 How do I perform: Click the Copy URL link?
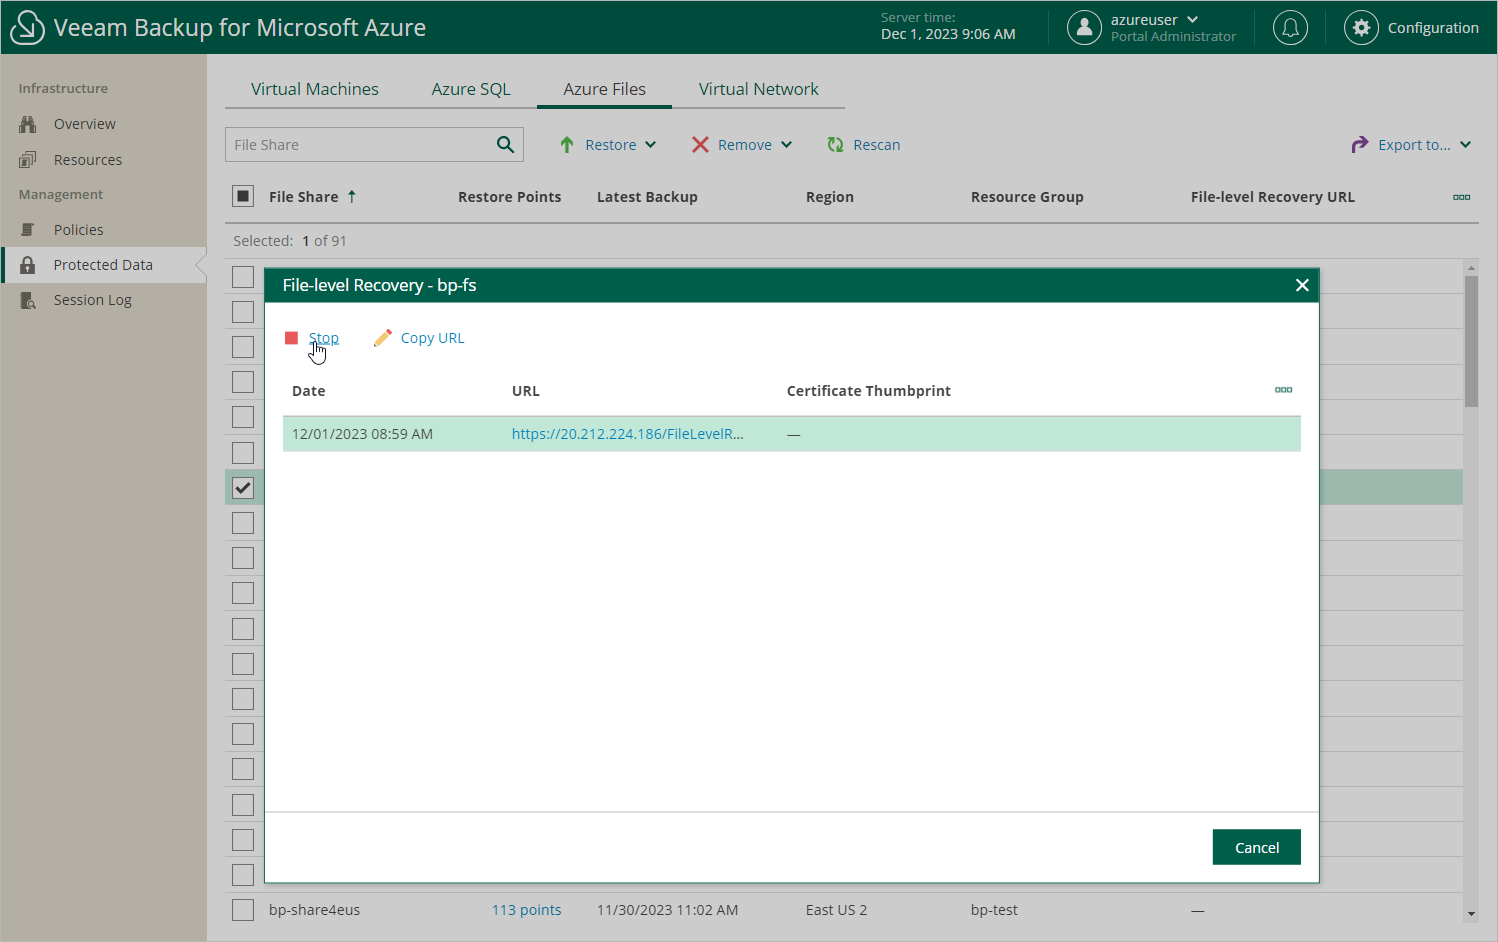pos(433,338)
